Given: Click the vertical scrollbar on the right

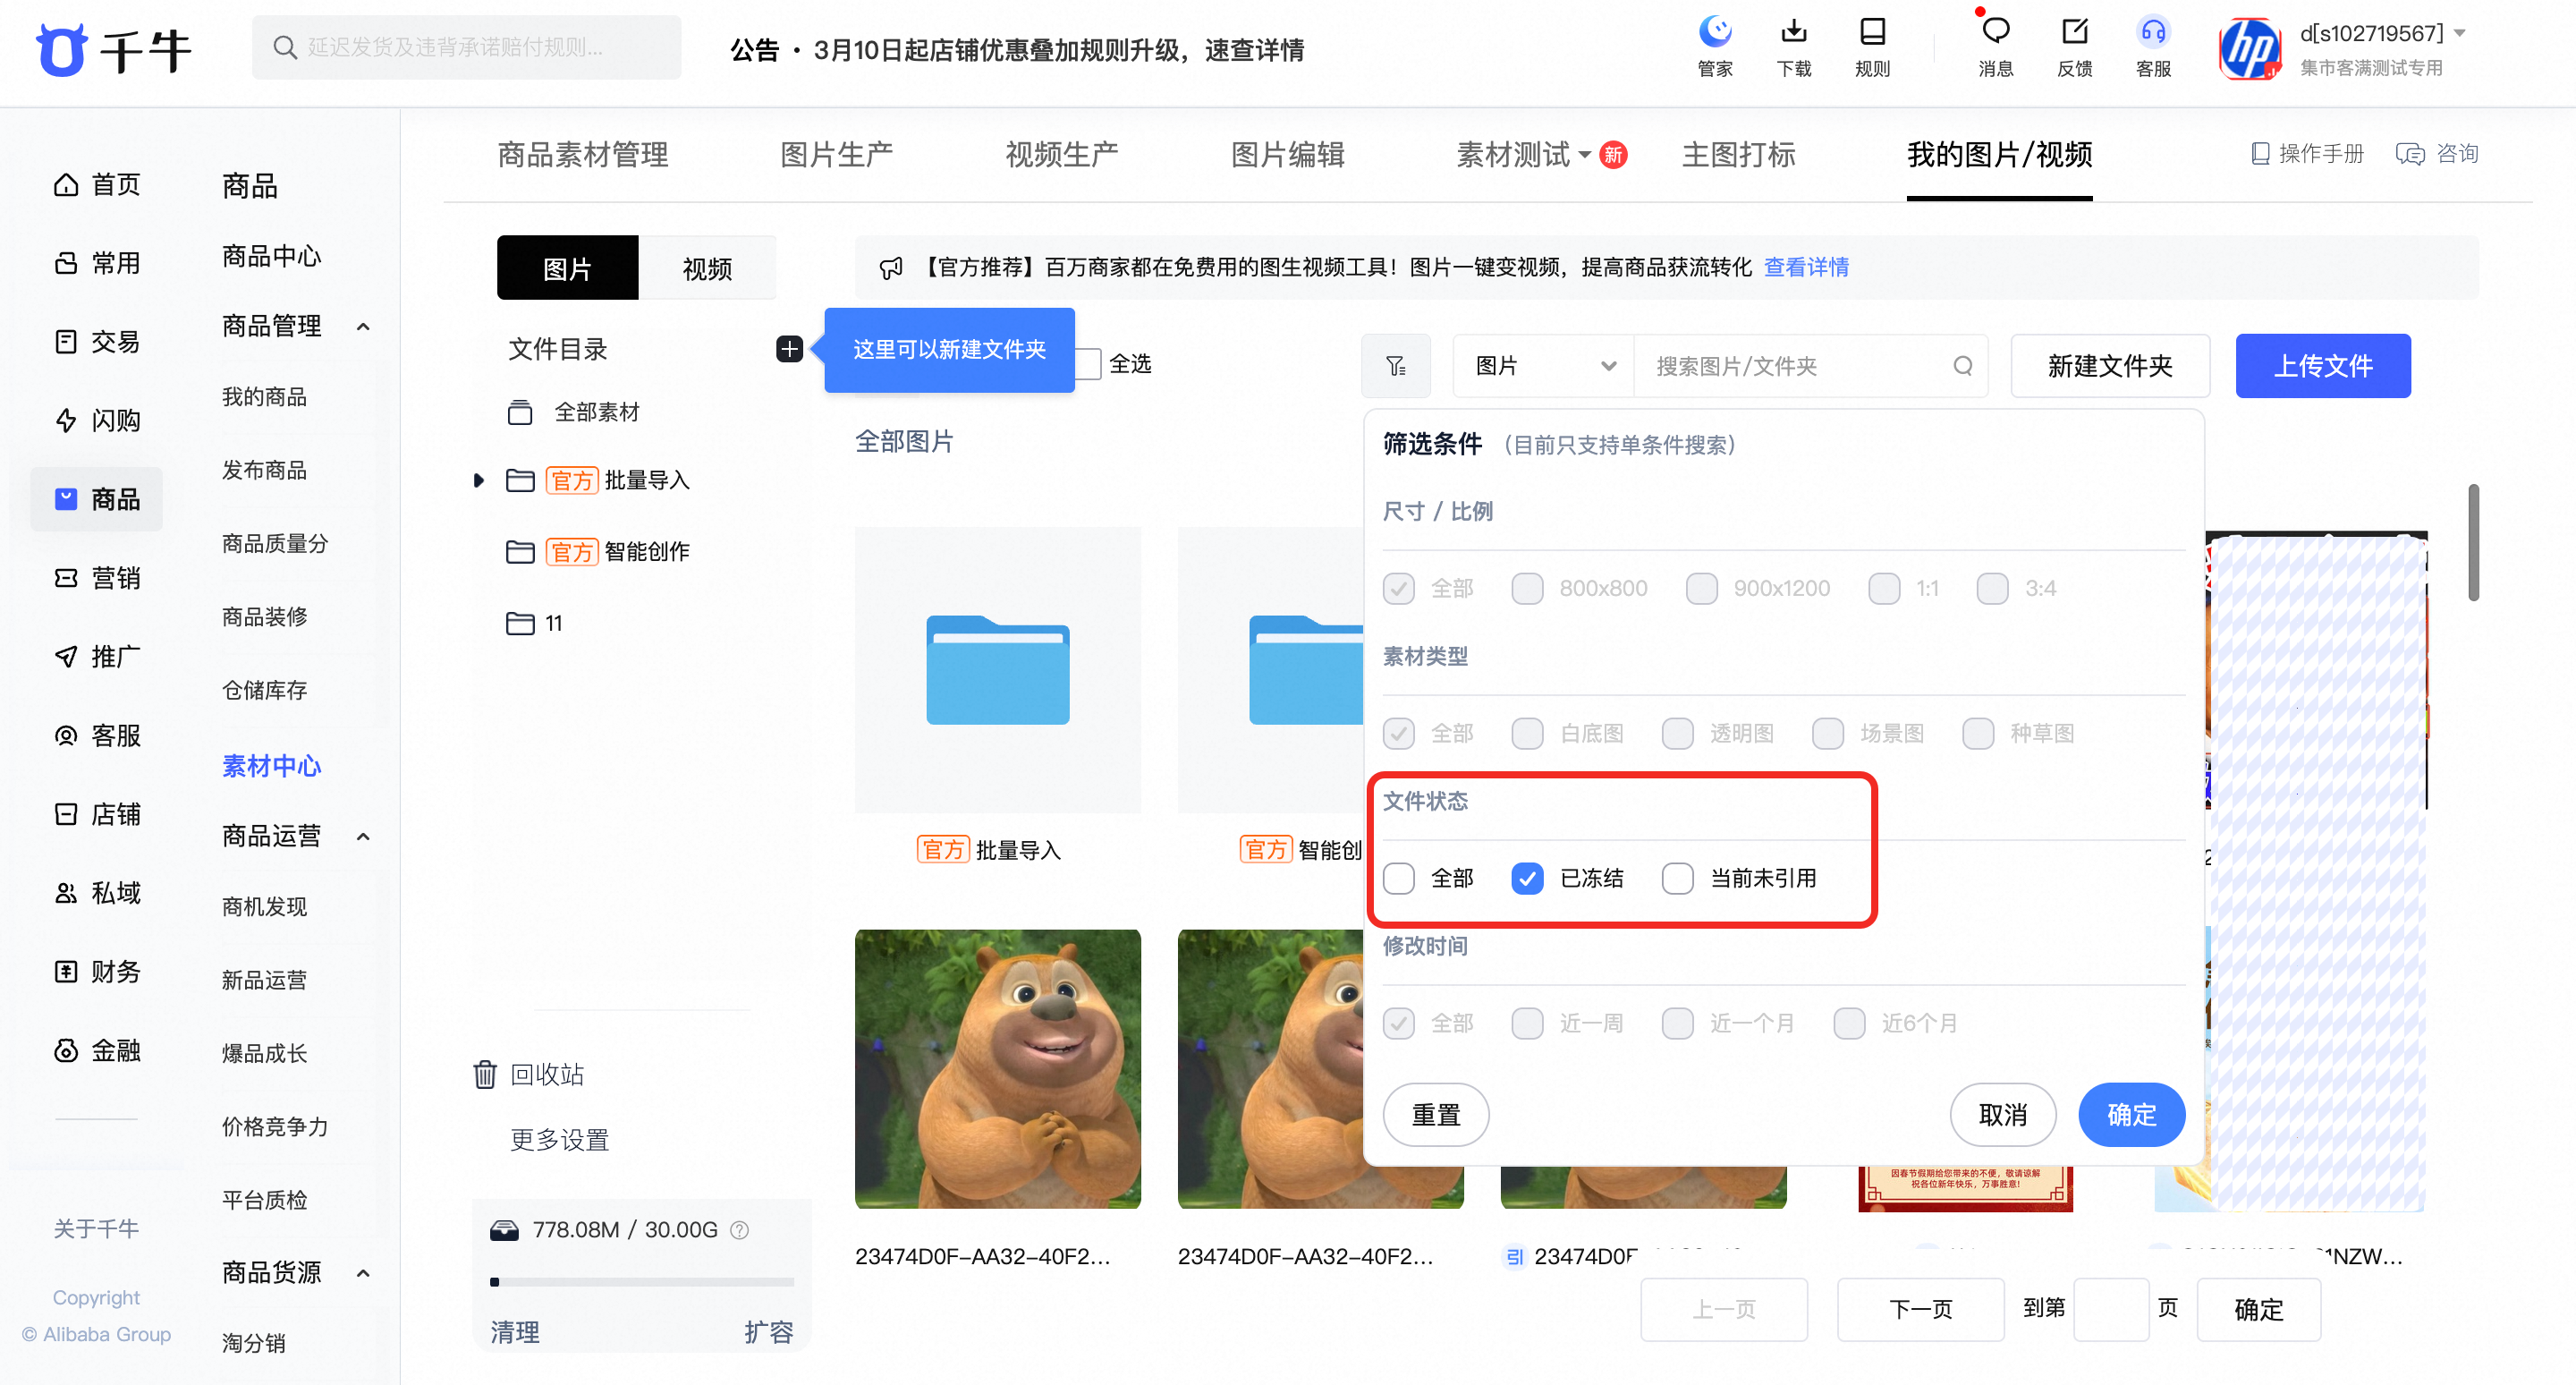Looking at the screenshot, I should [x=2473, y=542].
